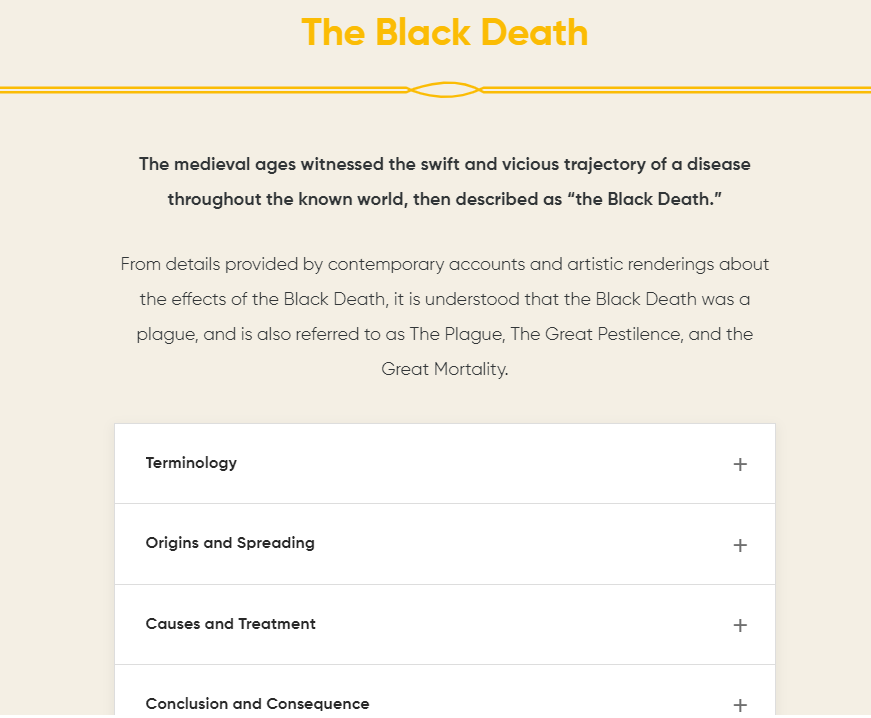The width and height of the screenshot is (871, 718).
Task: Click the paragraph starting with From details provided
Action: pos(444,317)
